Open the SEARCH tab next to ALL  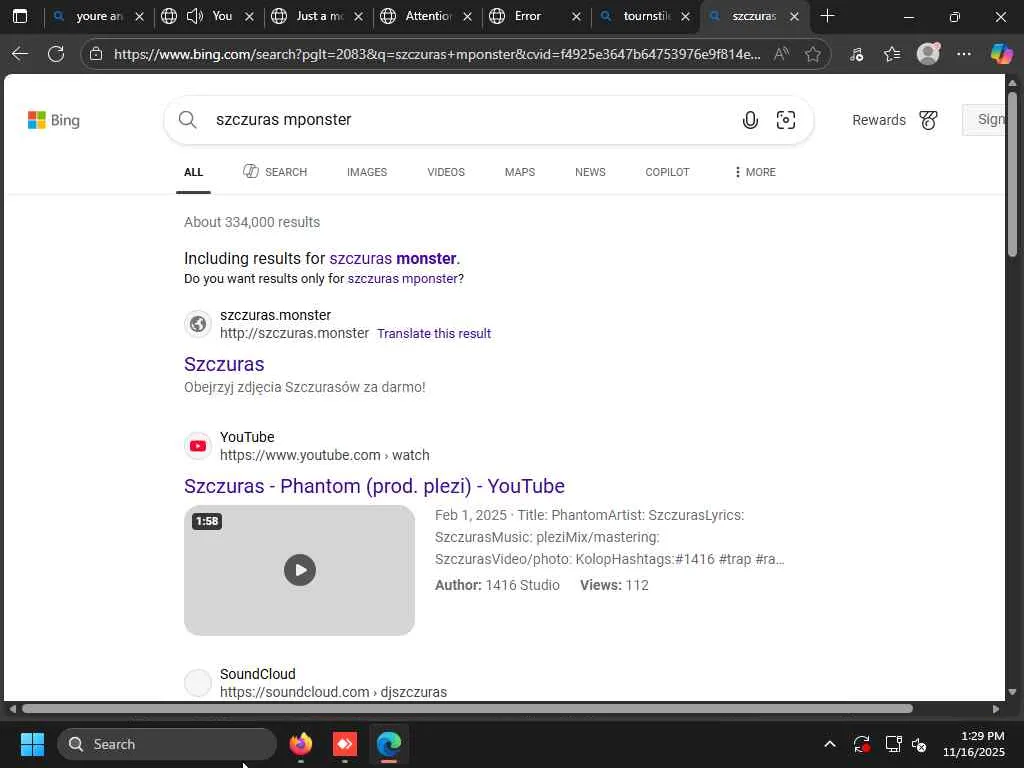[x=275, y=172]
